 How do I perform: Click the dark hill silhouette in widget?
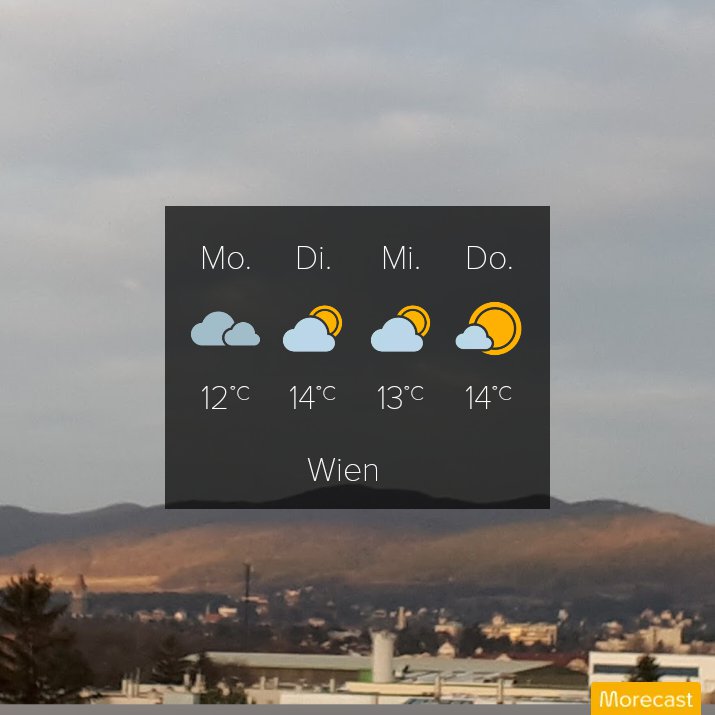[357, 499]
